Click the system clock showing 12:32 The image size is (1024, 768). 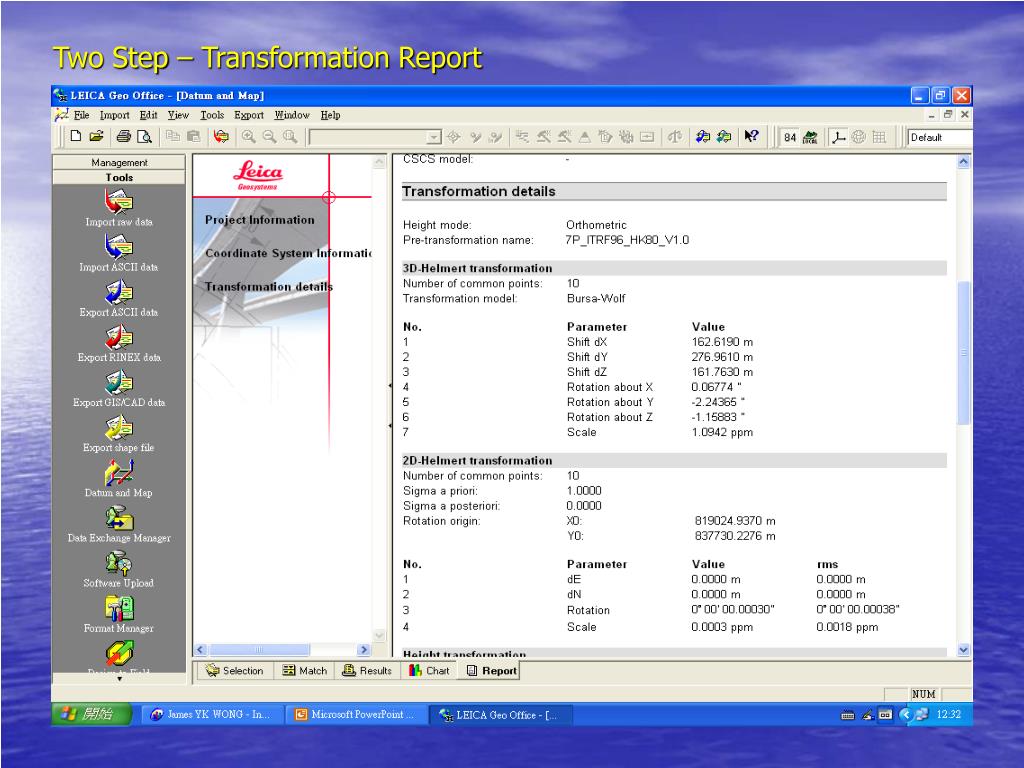948,714
